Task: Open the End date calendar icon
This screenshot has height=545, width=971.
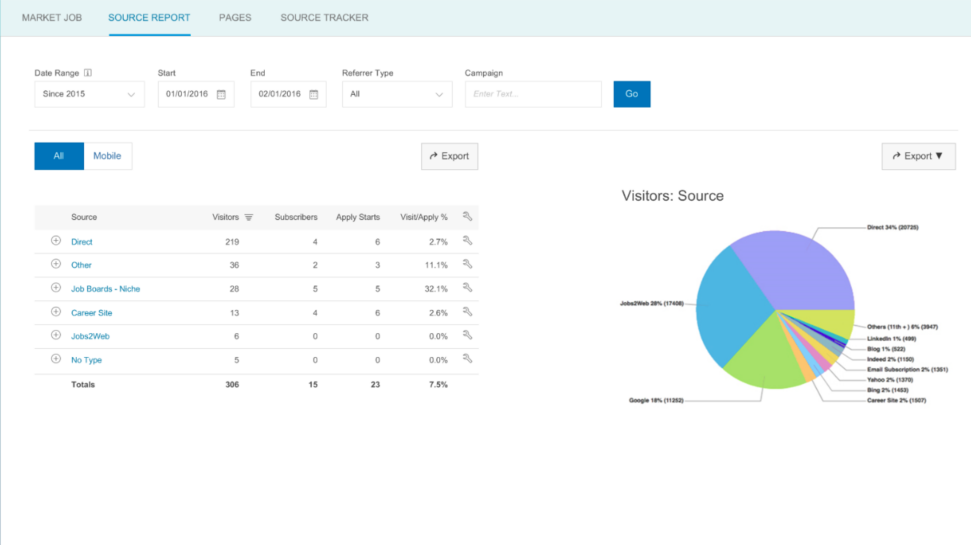Action: point(313,94)
